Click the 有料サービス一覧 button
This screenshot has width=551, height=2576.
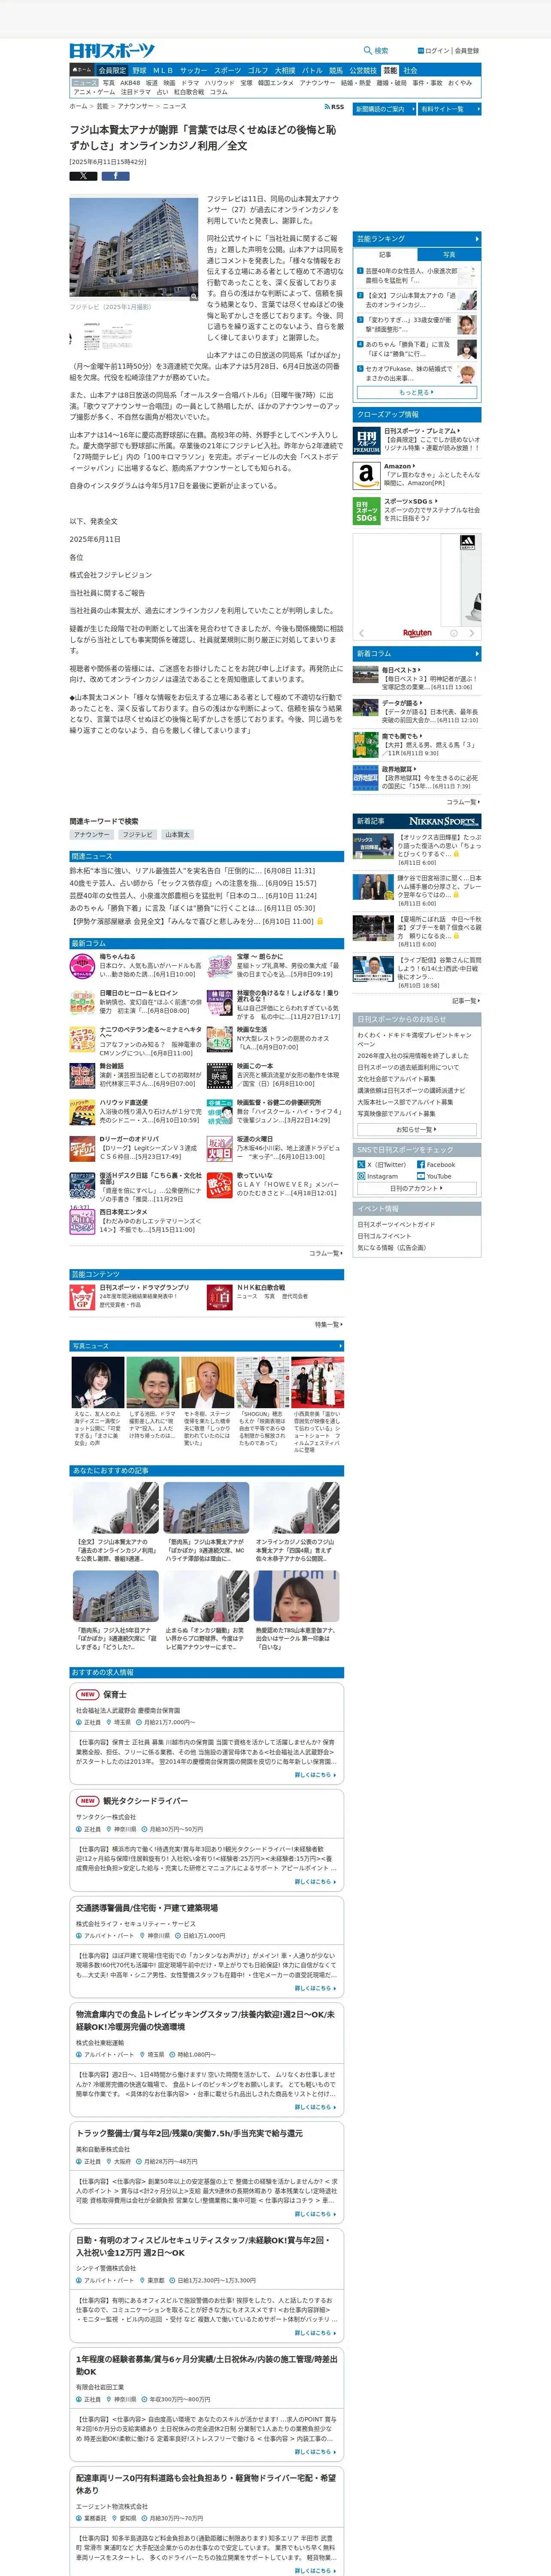[449, 109]
